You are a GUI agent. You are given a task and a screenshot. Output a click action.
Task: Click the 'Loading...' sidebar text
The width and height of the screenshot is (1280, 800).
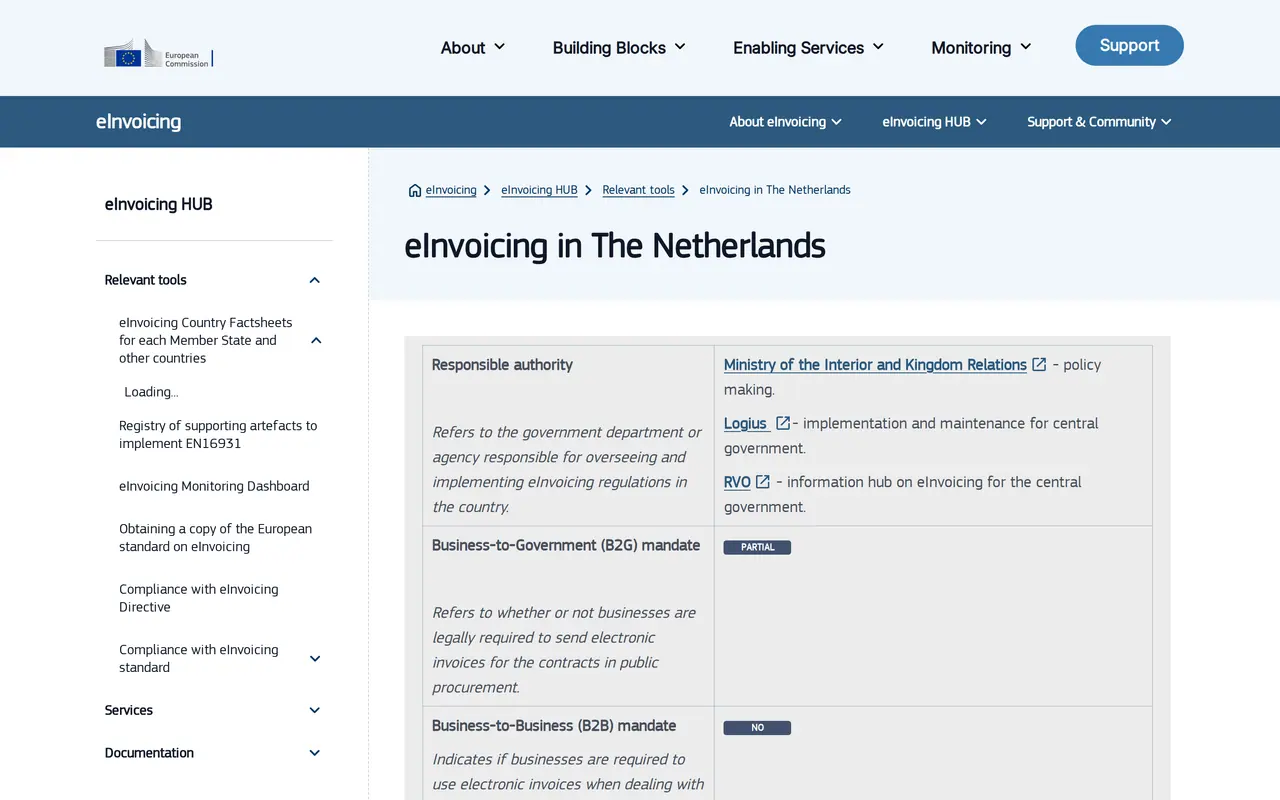click(x=151, y=392)
